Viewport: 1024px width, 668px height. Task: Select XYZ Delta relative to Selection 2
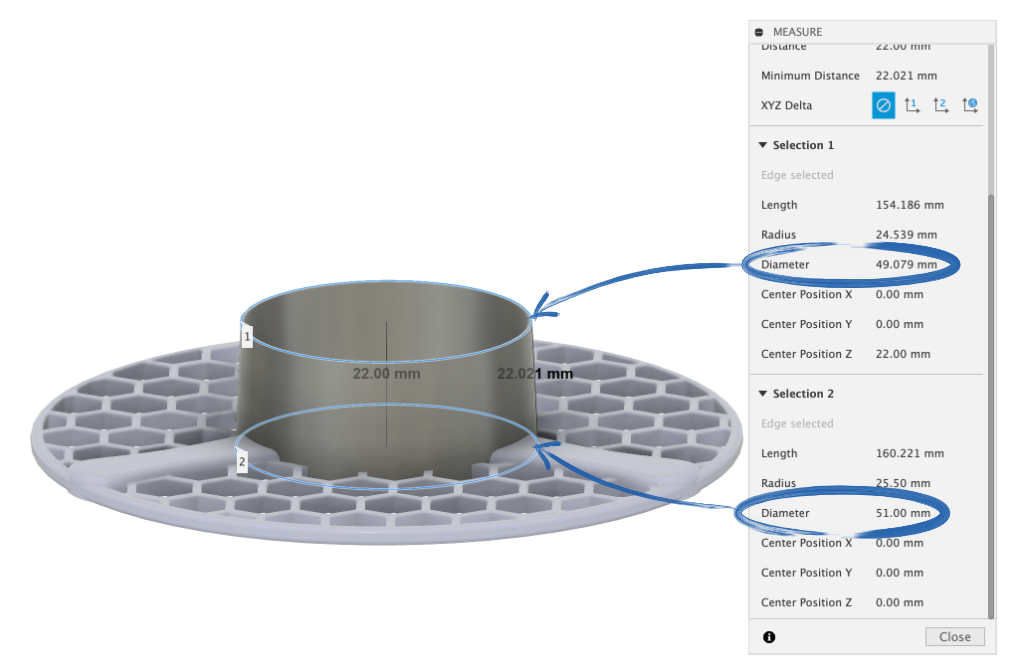pyautogui.click(x=941, y=104)
